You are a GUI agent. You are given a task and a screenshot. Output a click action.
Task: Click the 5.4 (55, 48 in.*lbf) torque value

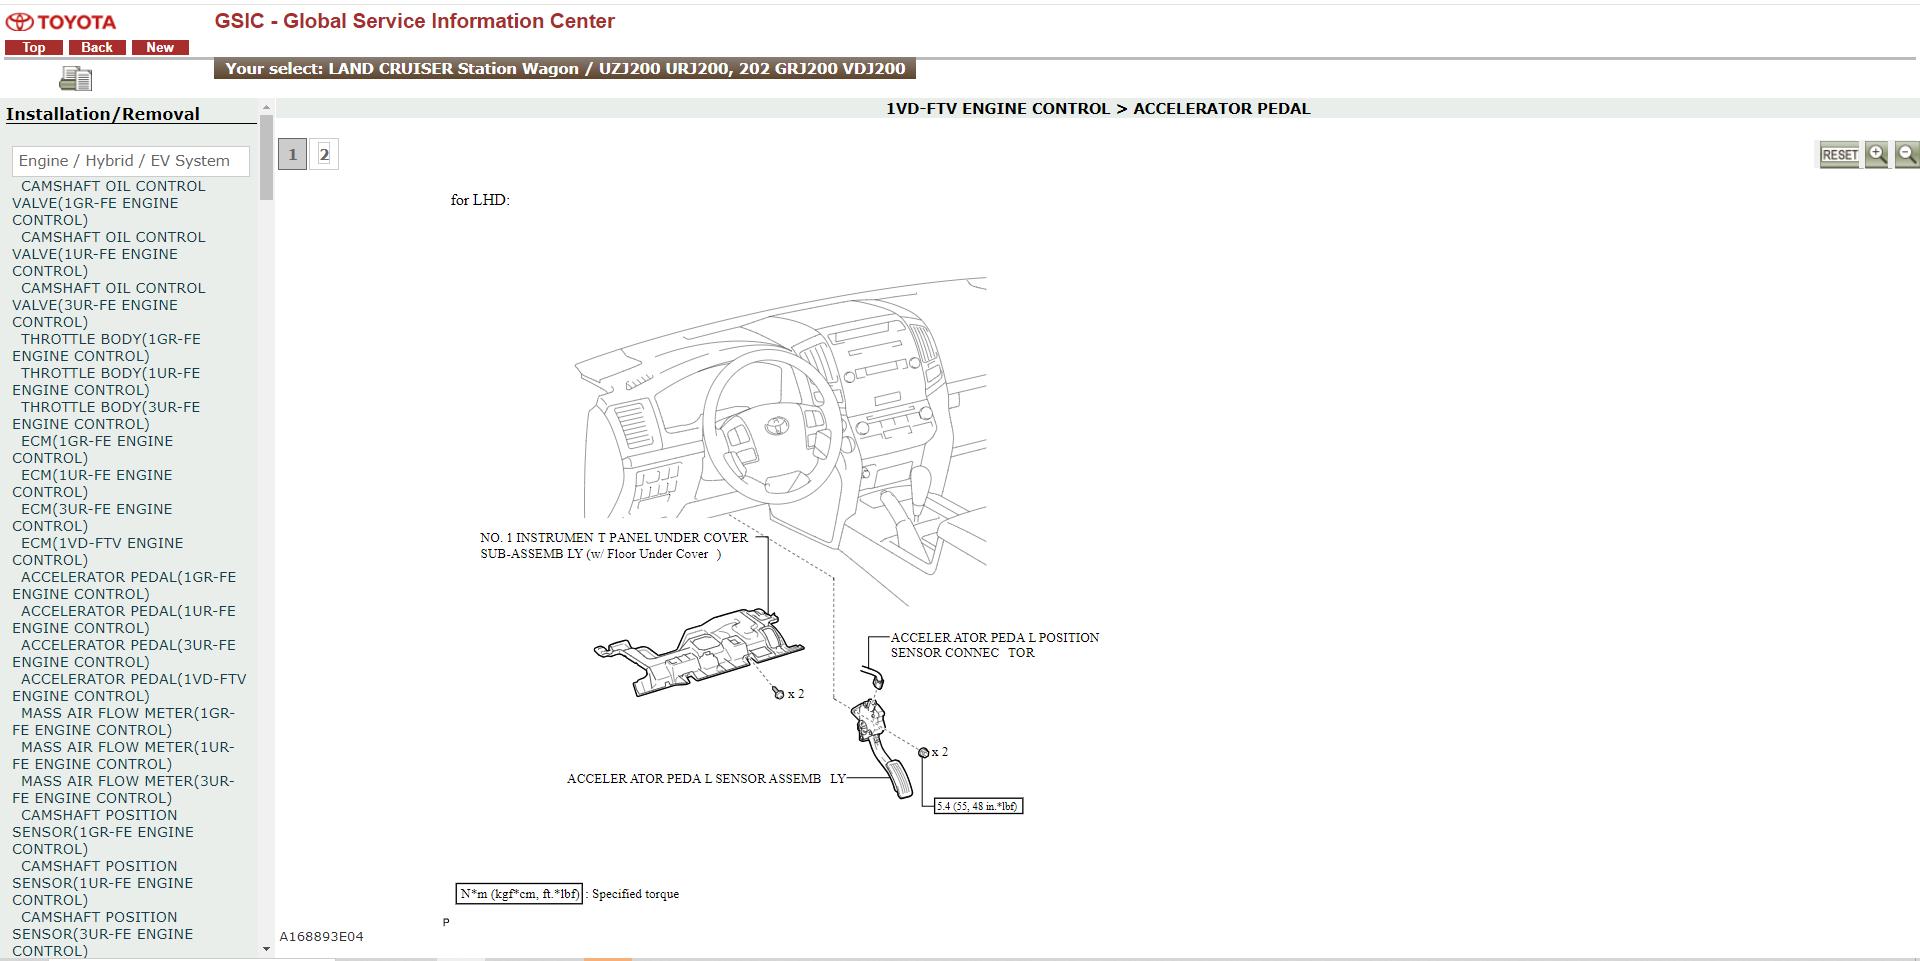(x=978, y=806)
